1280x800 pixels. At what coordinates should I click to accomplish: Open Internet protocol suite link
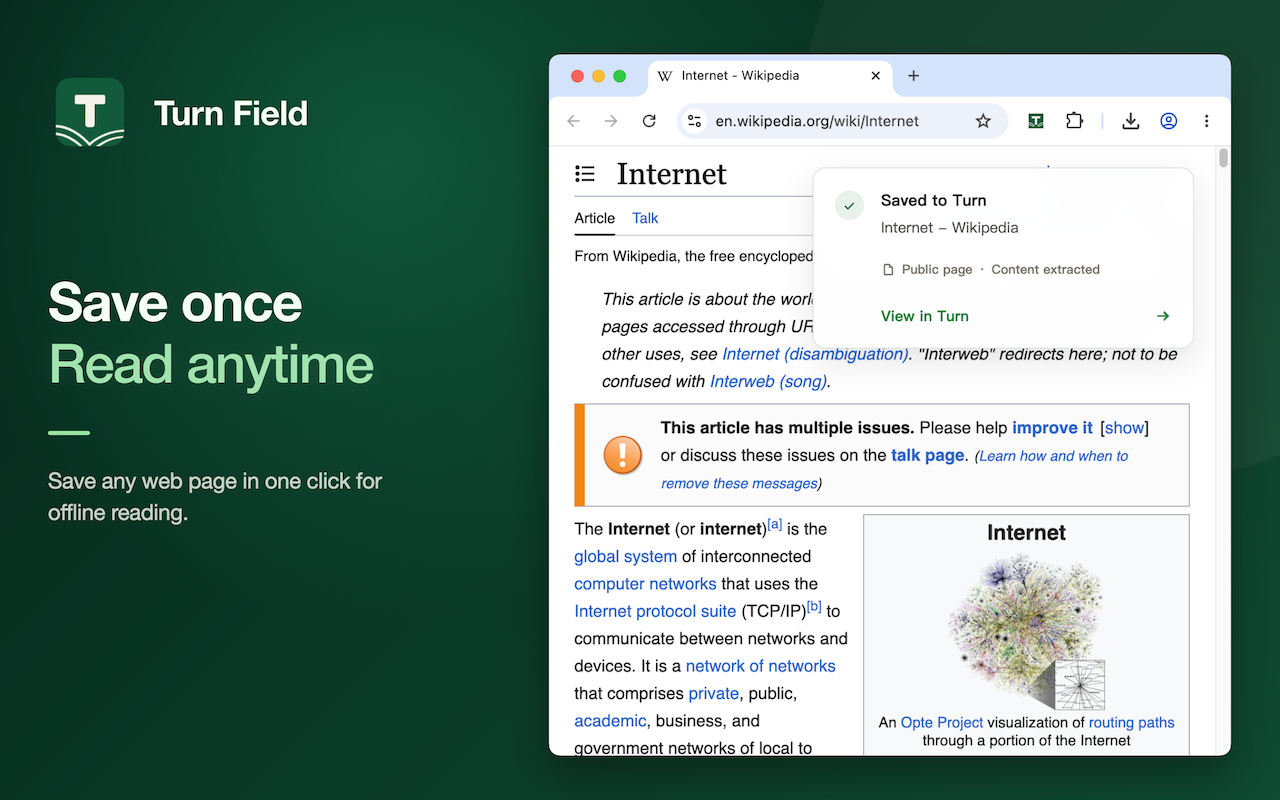pyautogui.click(x=655, y=611)
